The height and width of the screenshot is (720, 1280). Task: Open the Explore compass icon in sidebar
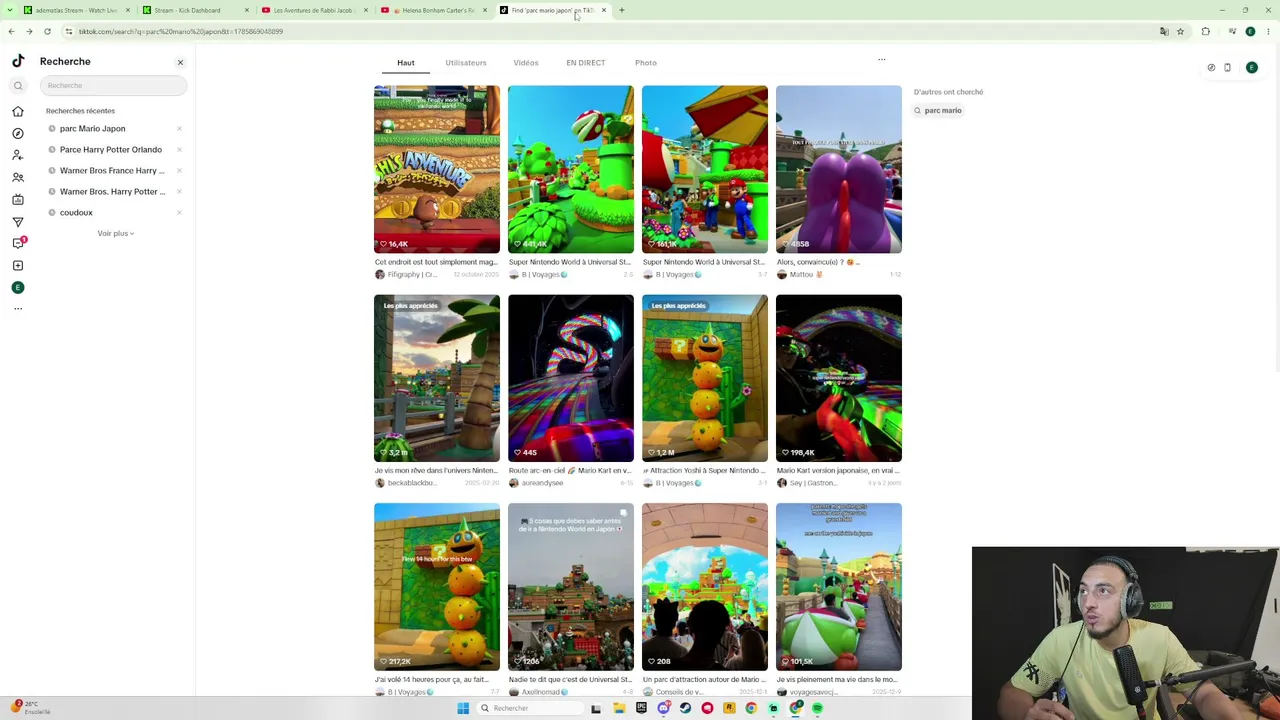18,133
